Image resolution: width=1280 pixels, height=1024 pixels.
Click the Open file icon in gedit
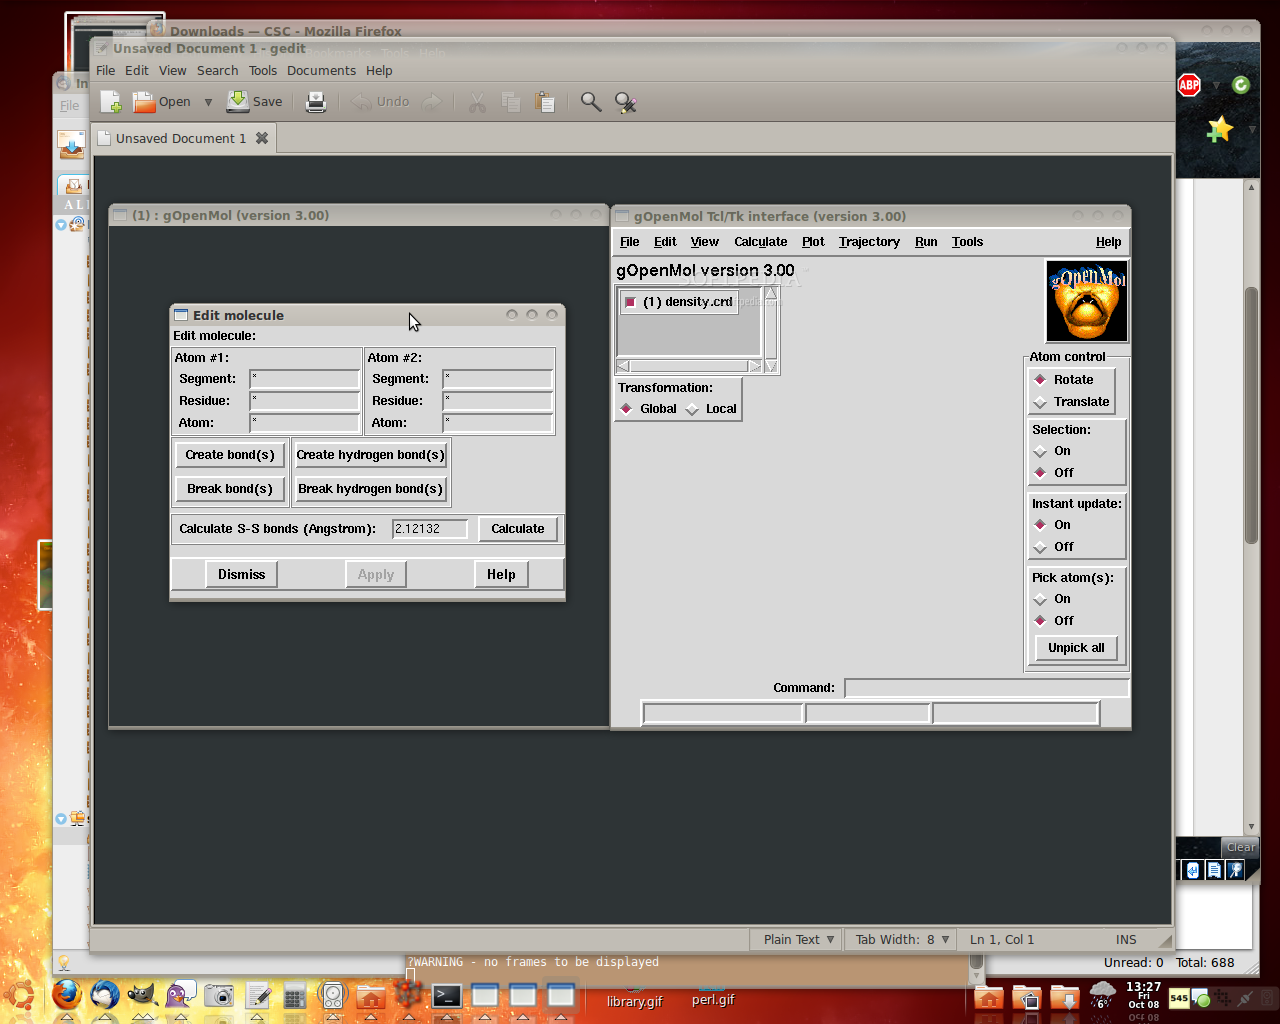click(144, 102)
